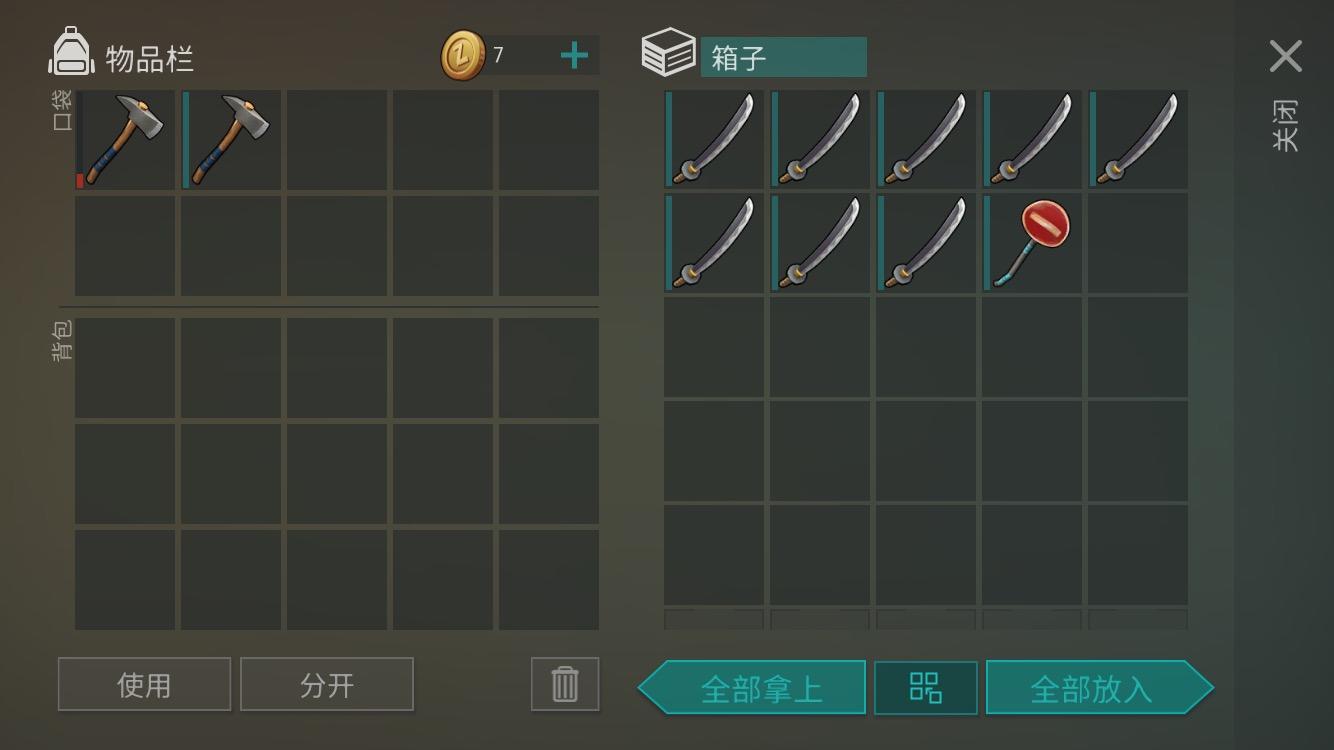Click the 全部拿上 take all button
Viewport: 1334px width, 750px height.
point(752,688)
